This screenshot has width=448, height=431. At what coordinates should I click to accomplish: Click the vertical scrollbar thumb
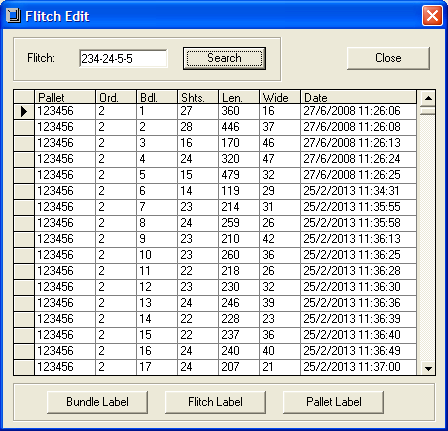[428, 111]
